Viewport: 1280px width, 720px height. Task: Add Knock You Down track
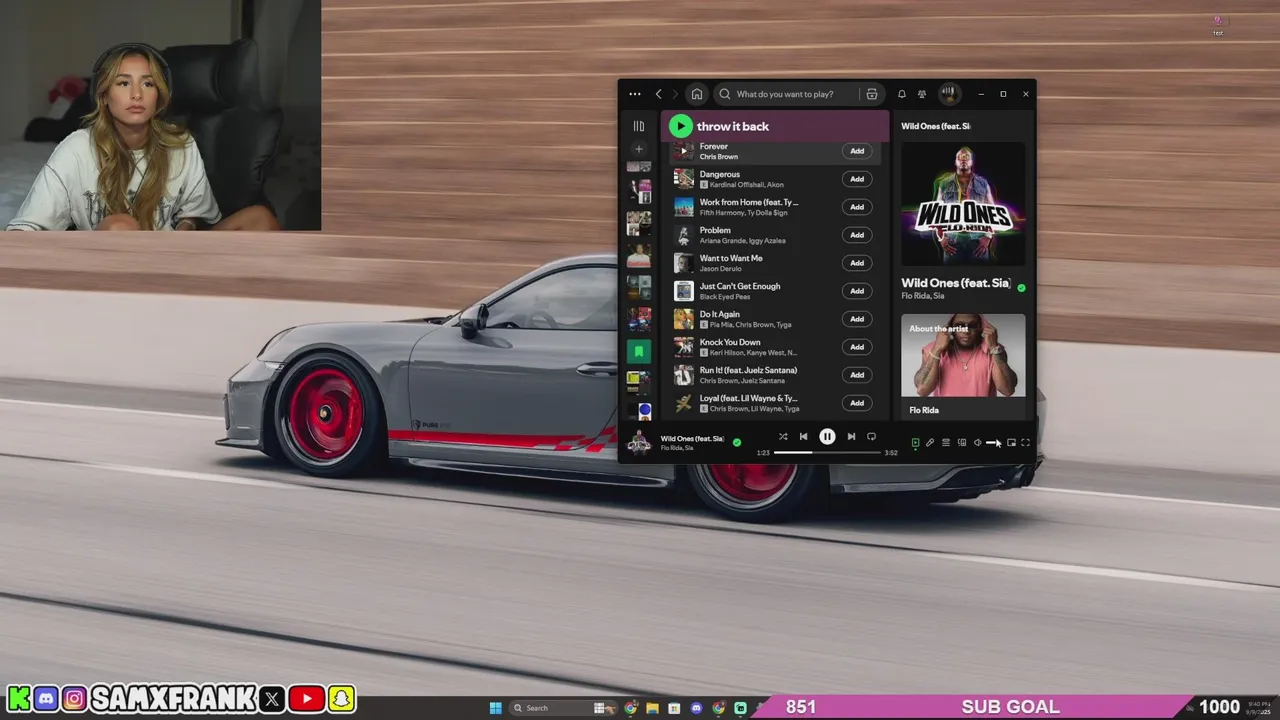(857, 347)
